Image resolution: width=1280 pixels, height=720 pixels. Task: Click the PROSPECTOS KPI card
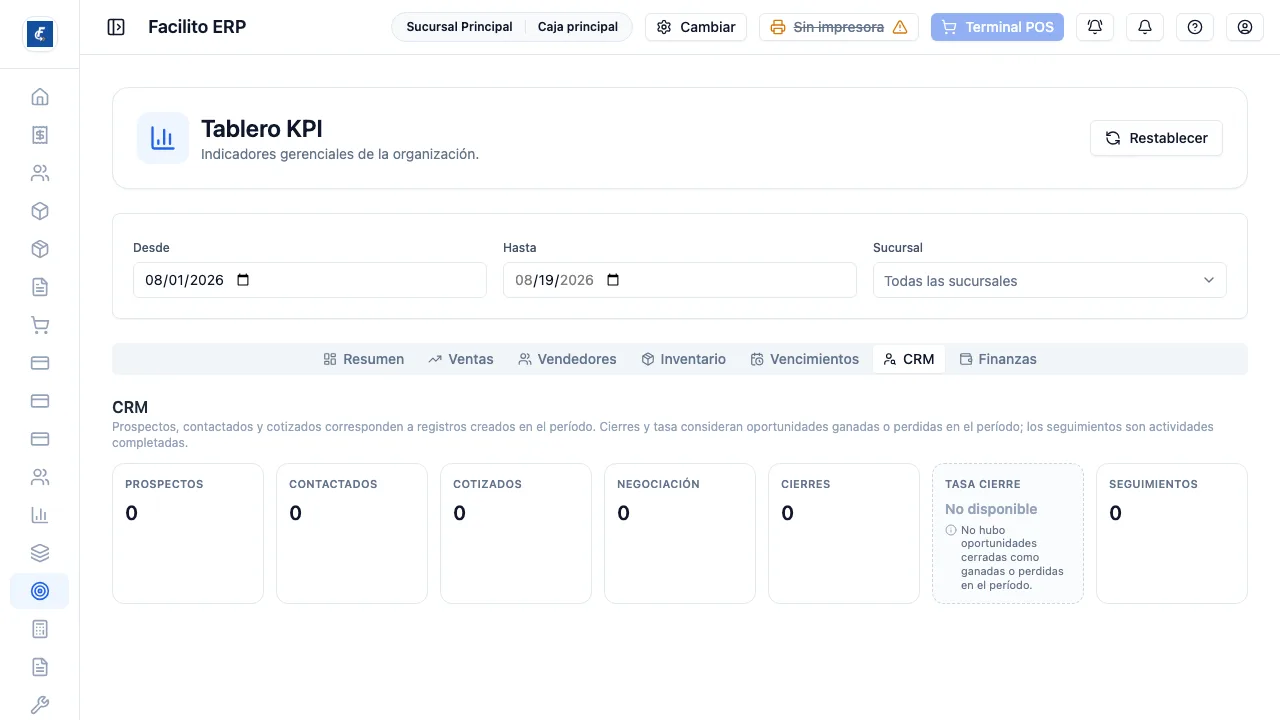pos(188,533)
